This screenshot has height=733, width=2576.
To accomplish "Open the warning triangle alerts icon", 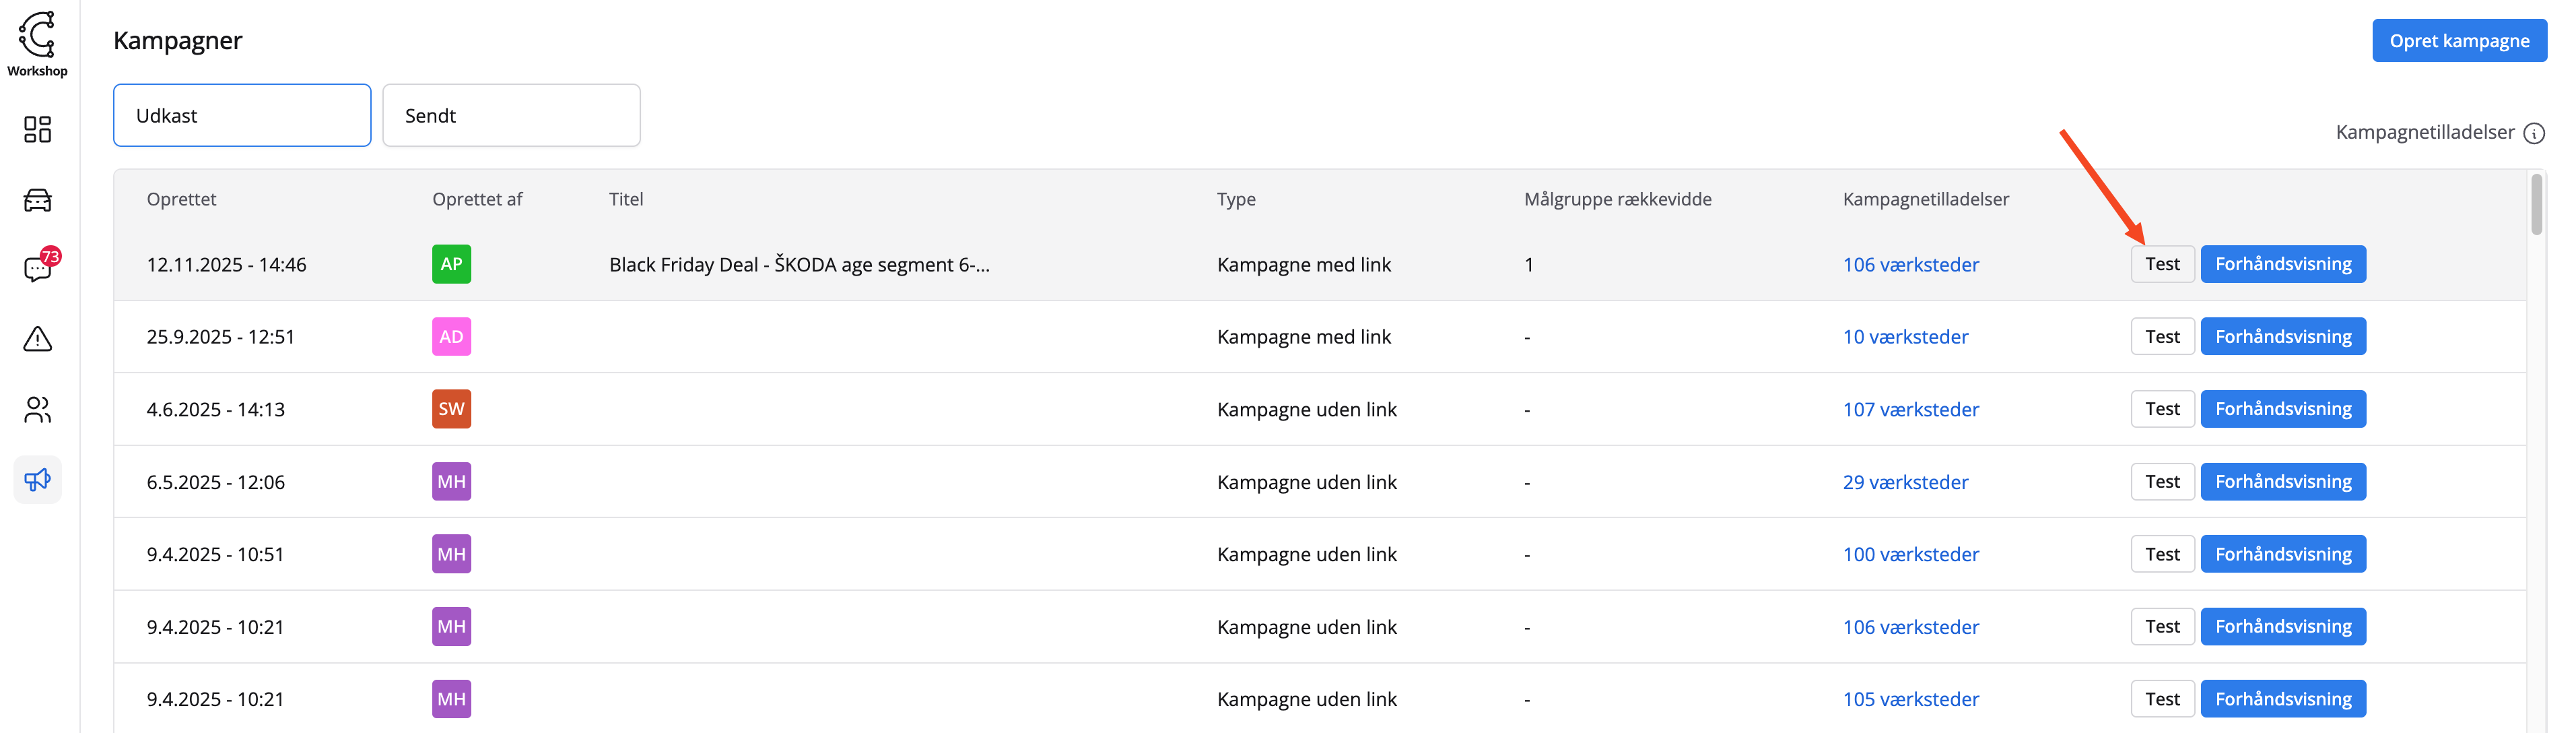I will (37, 339).
